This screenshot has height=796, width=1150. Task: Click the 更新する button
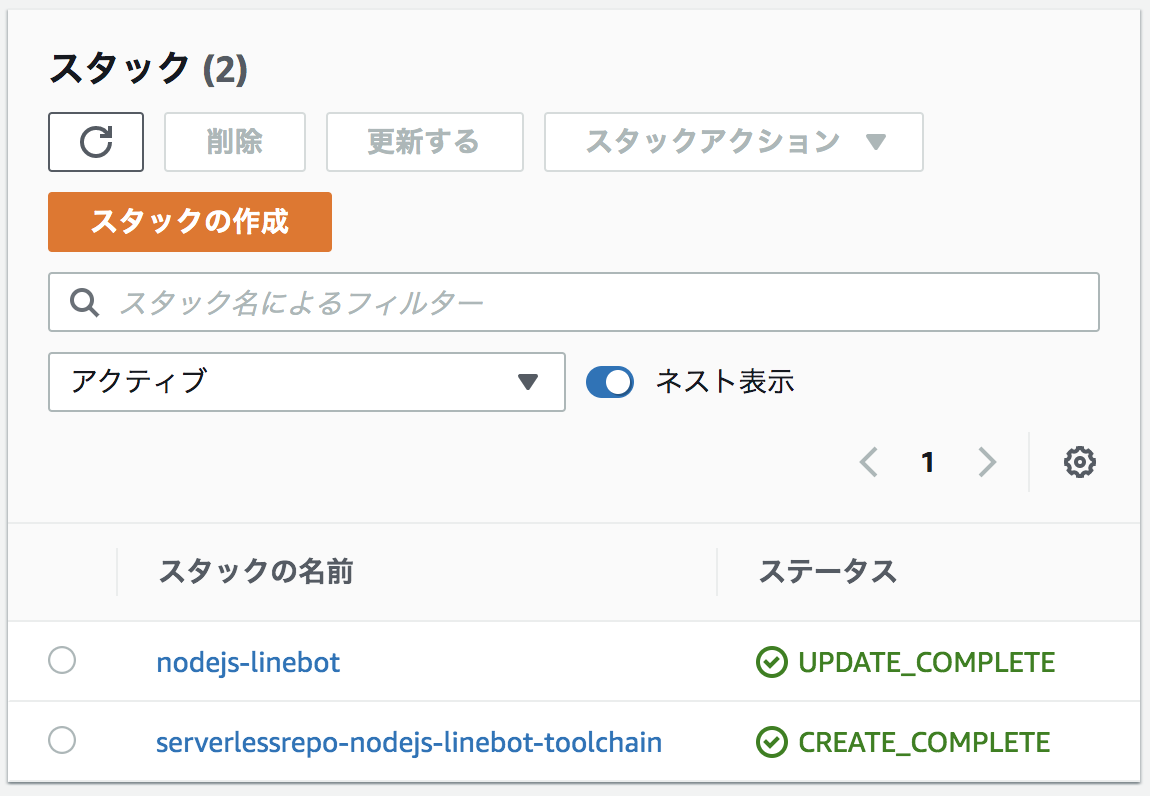[x=424, y=142]
